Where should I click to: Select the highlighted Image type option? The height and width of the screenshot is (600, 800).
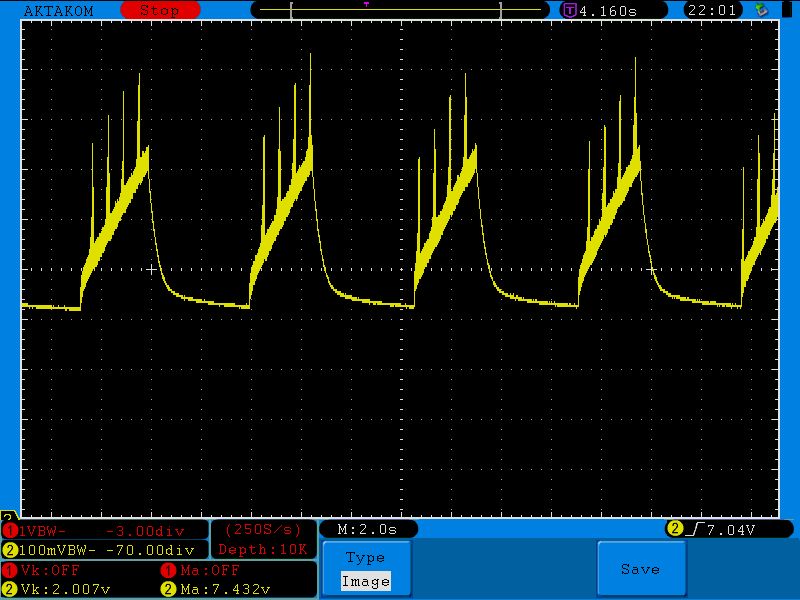(x=365, y=581)
